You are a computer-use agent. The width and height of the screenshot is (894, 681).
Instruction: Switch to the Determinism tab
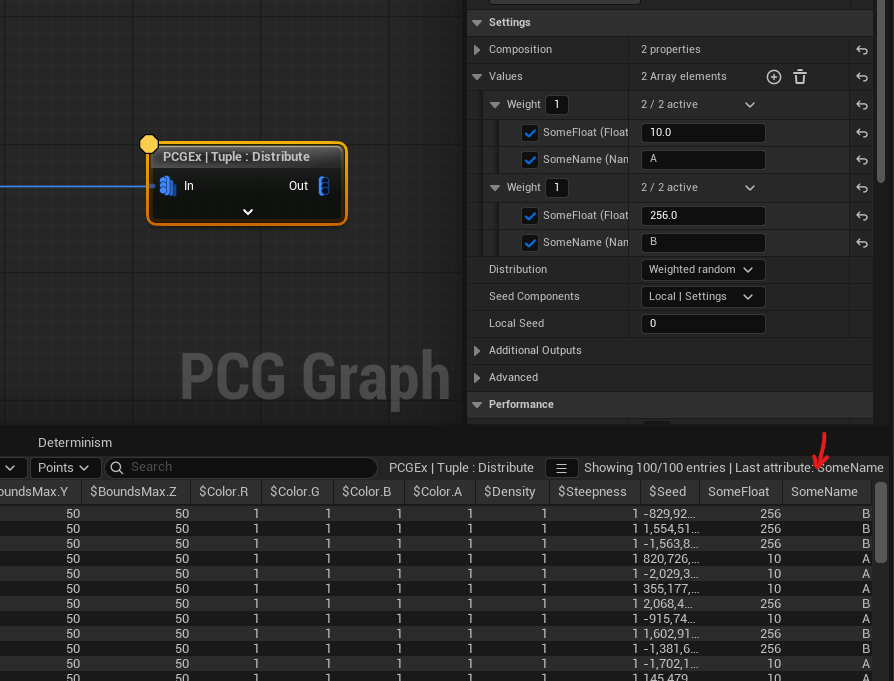75,442
